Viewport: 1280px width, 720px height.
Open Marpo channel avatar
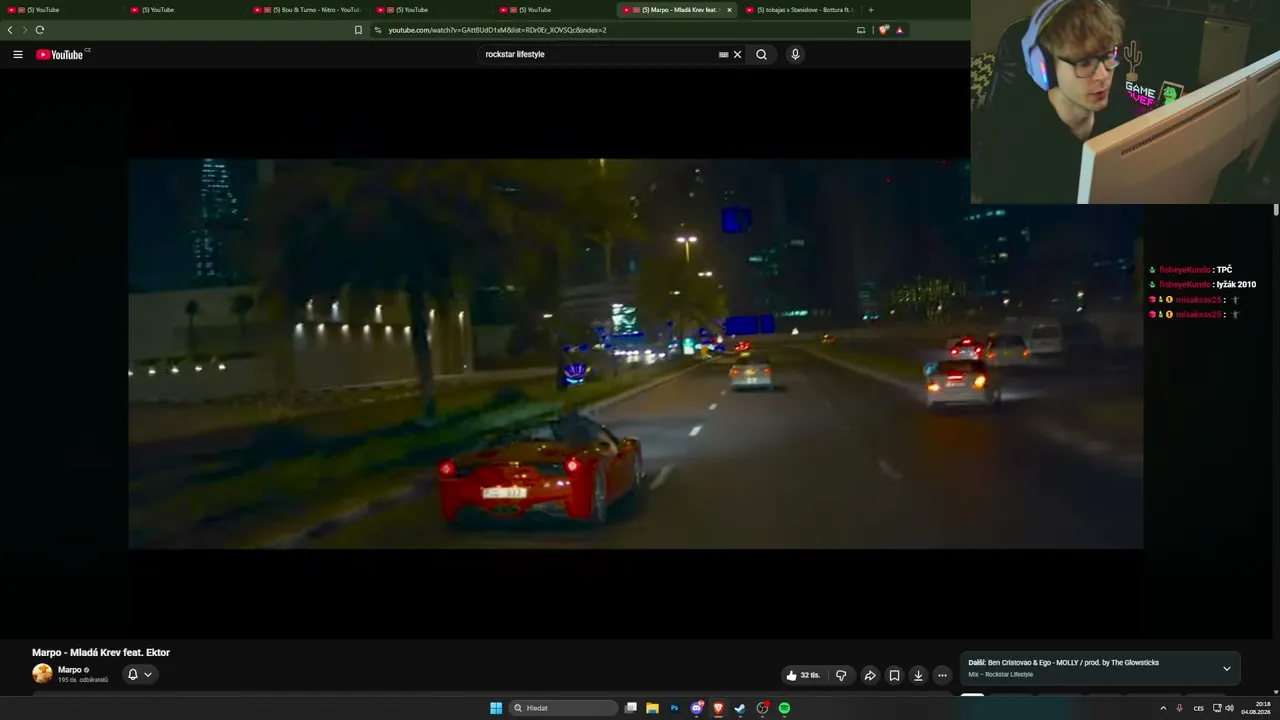coord(42,674)
